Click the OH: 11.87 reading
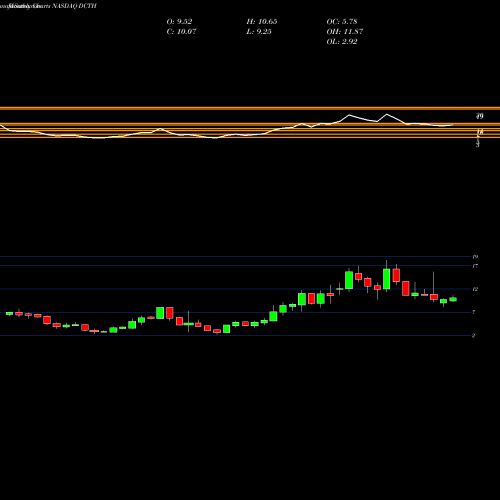 click(345, 32)
